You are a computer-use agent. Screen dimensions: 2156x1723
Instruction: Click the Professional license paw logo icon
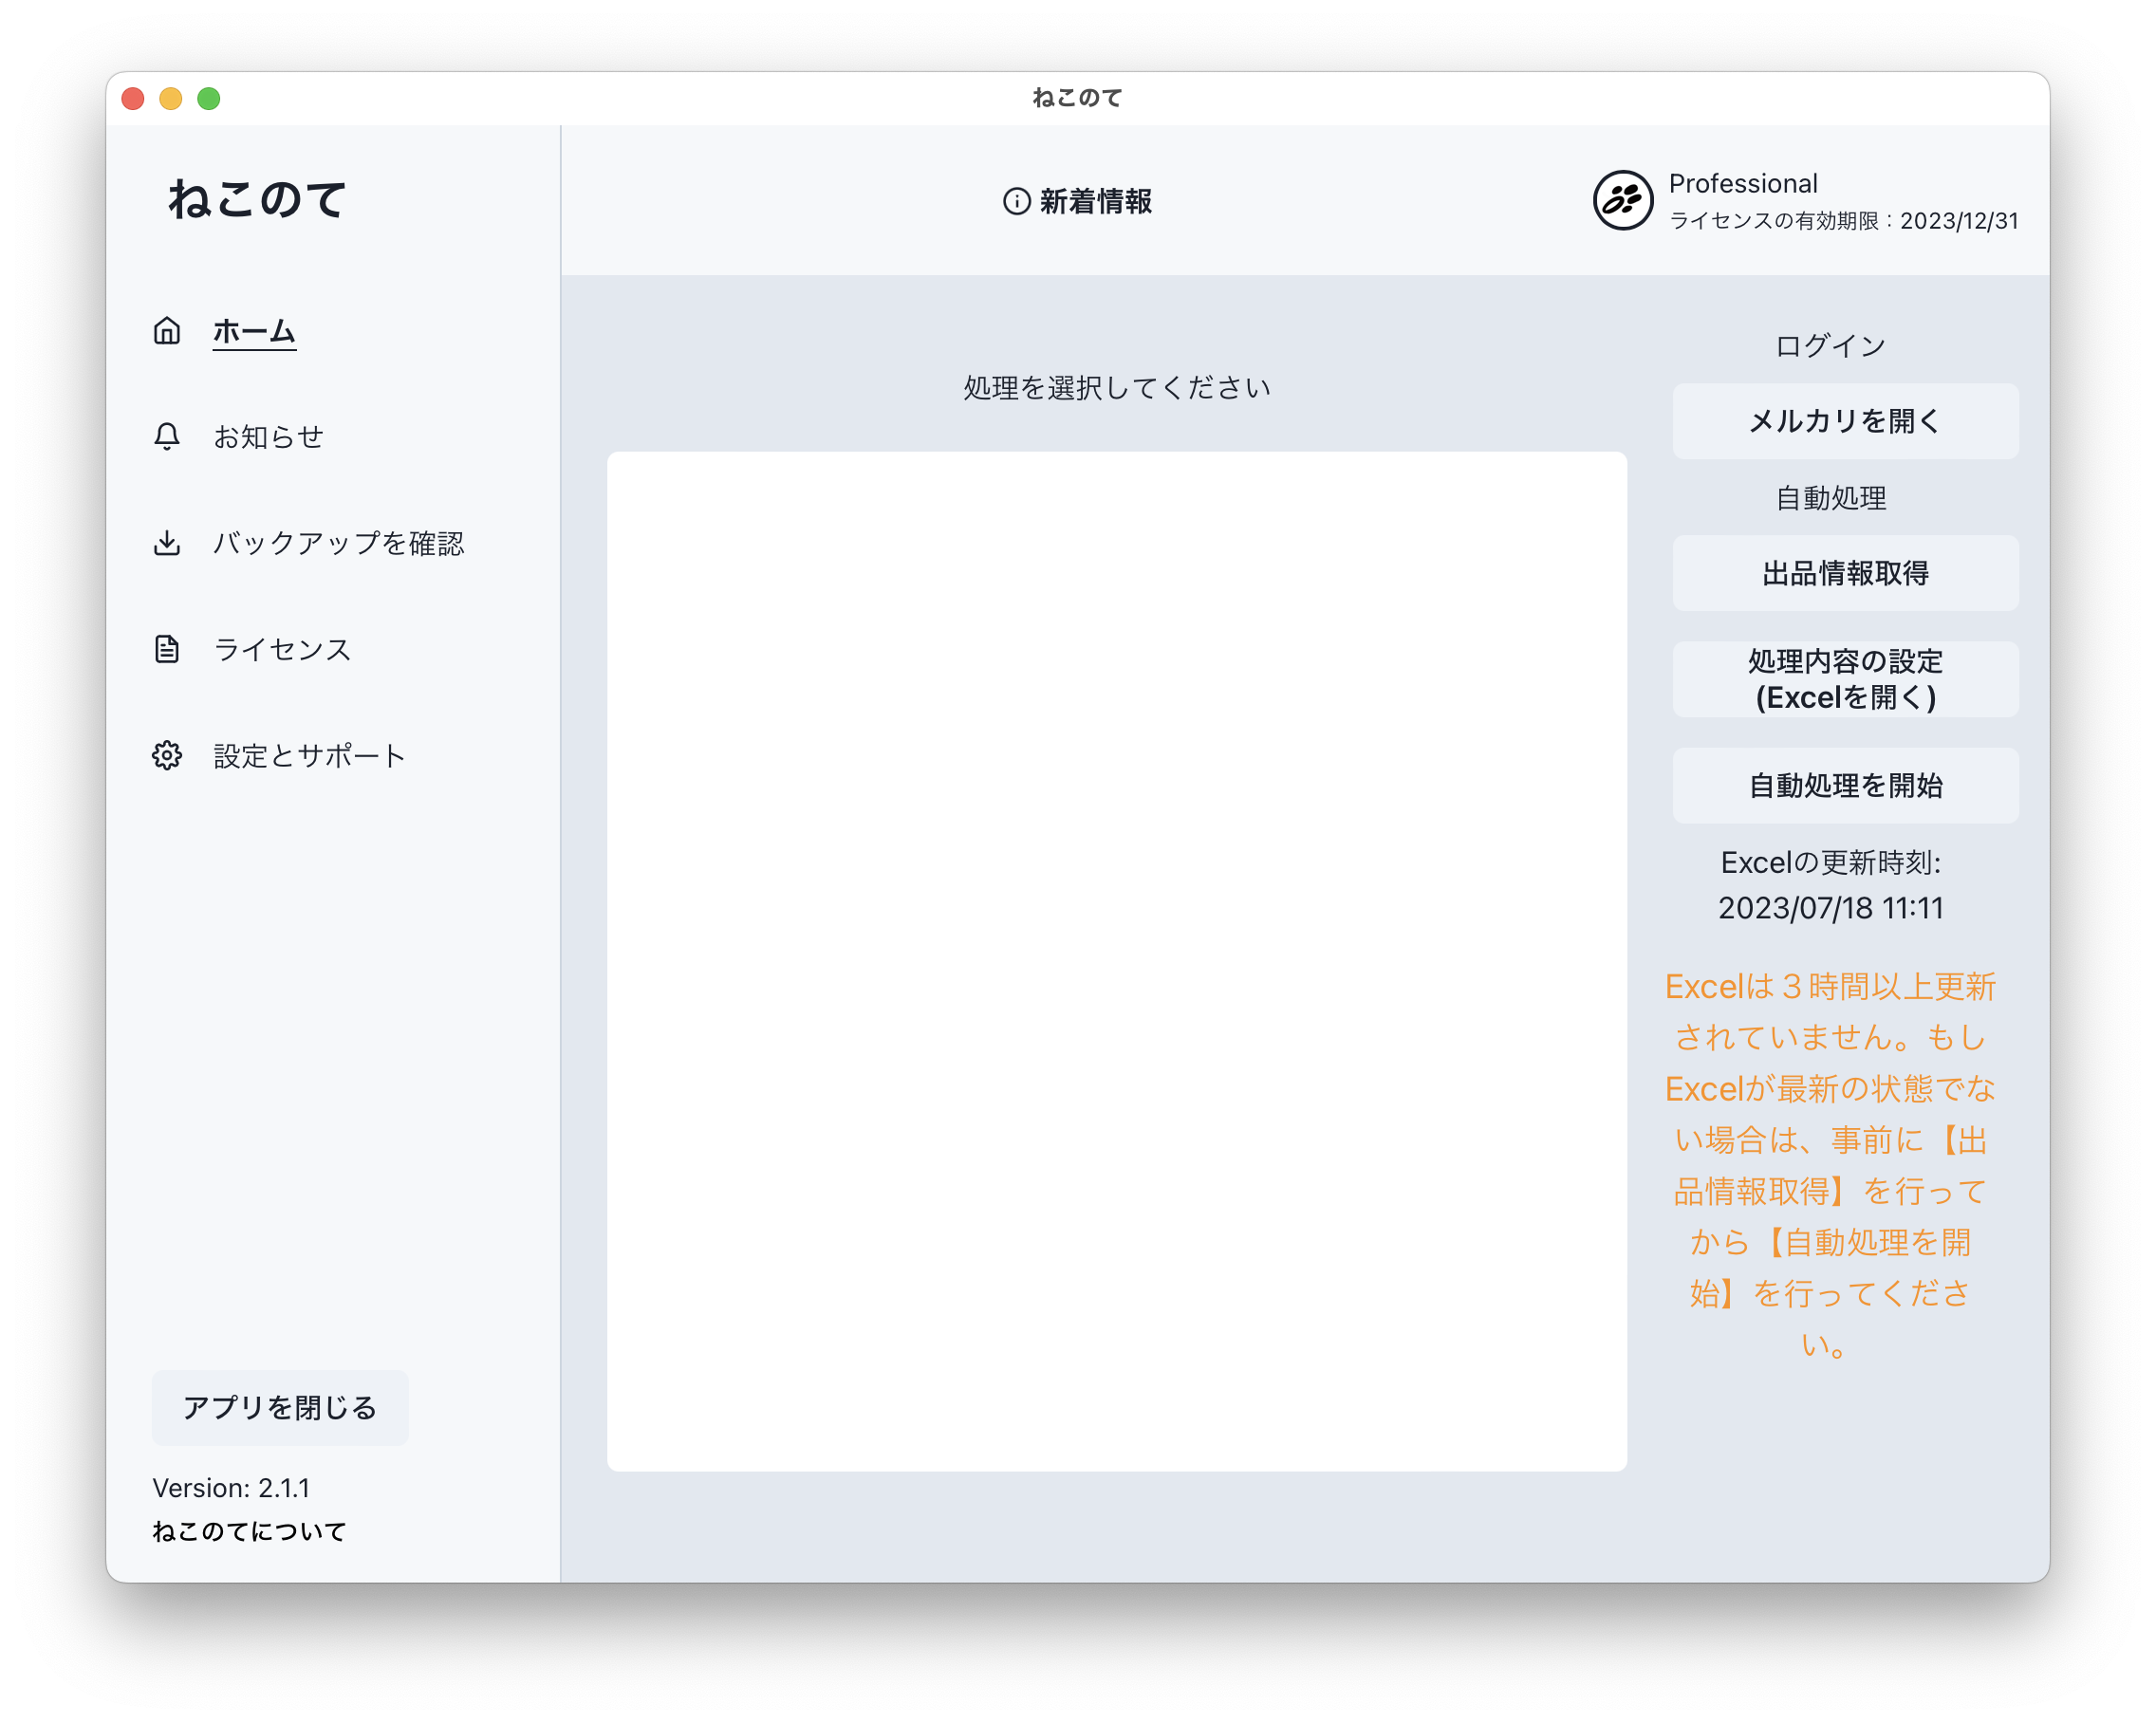1622,200
